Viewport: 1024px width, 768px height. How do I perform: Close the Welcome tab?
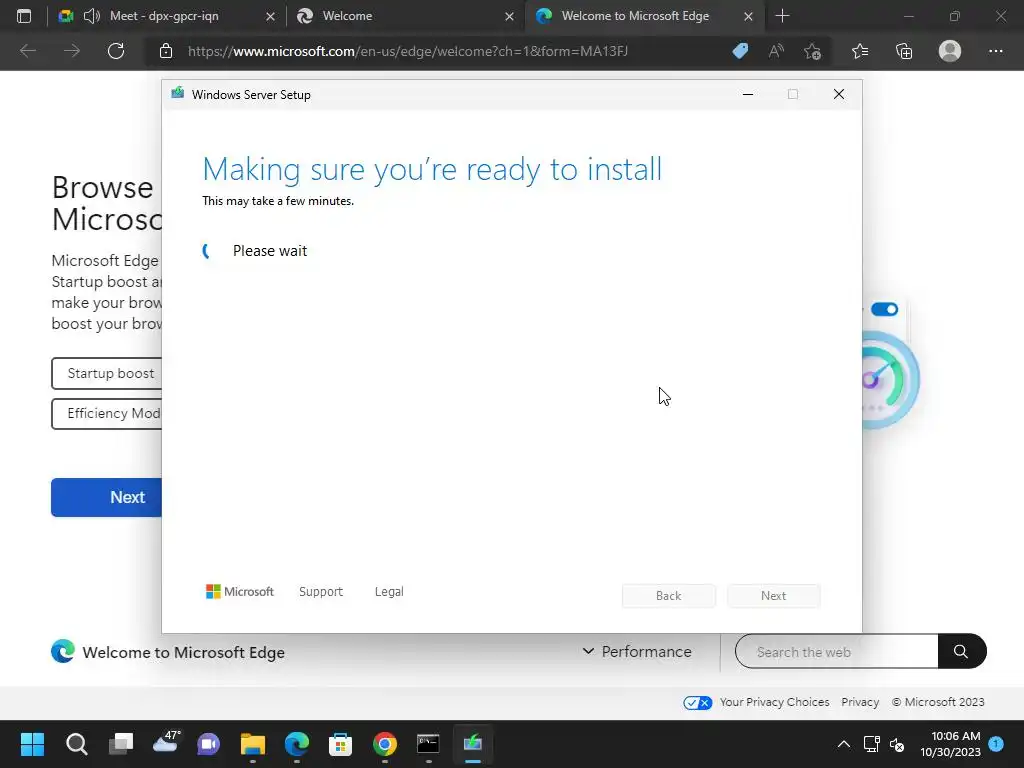coord(509,16)
